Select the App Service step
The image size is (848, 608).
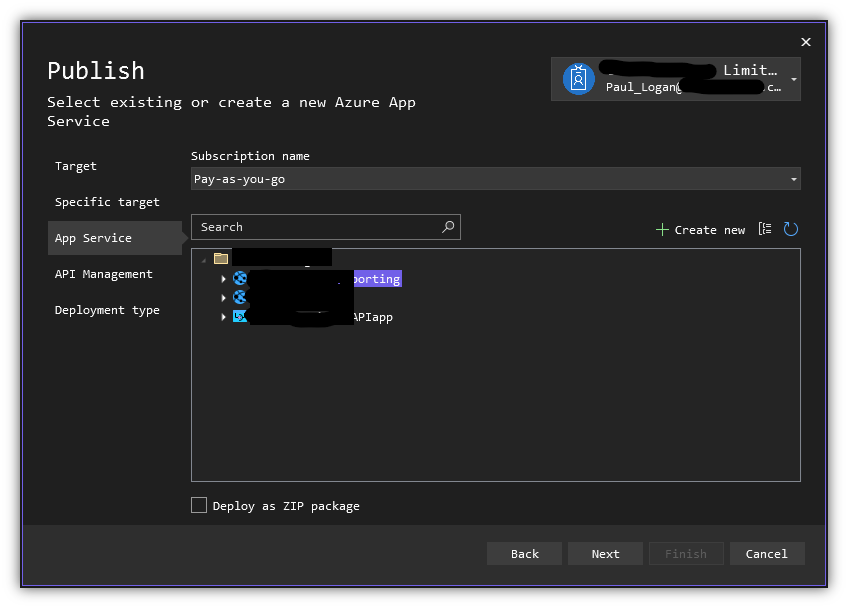(115, 238)
